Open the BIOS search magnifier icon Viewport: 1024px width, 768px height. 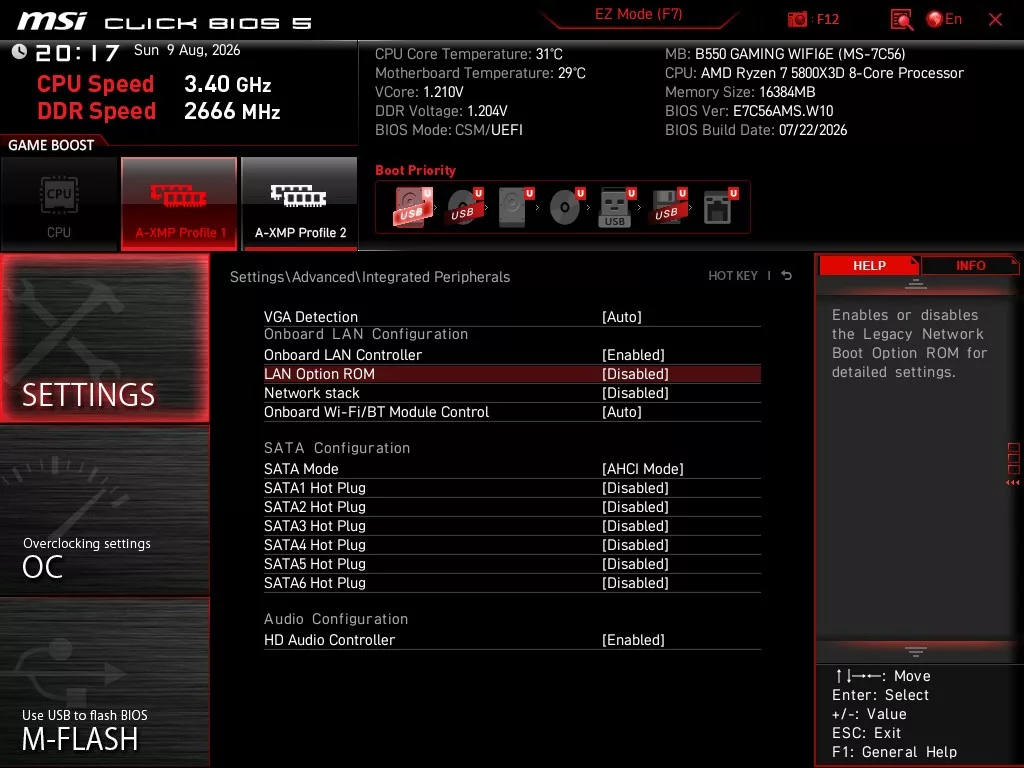click(901, 20)
